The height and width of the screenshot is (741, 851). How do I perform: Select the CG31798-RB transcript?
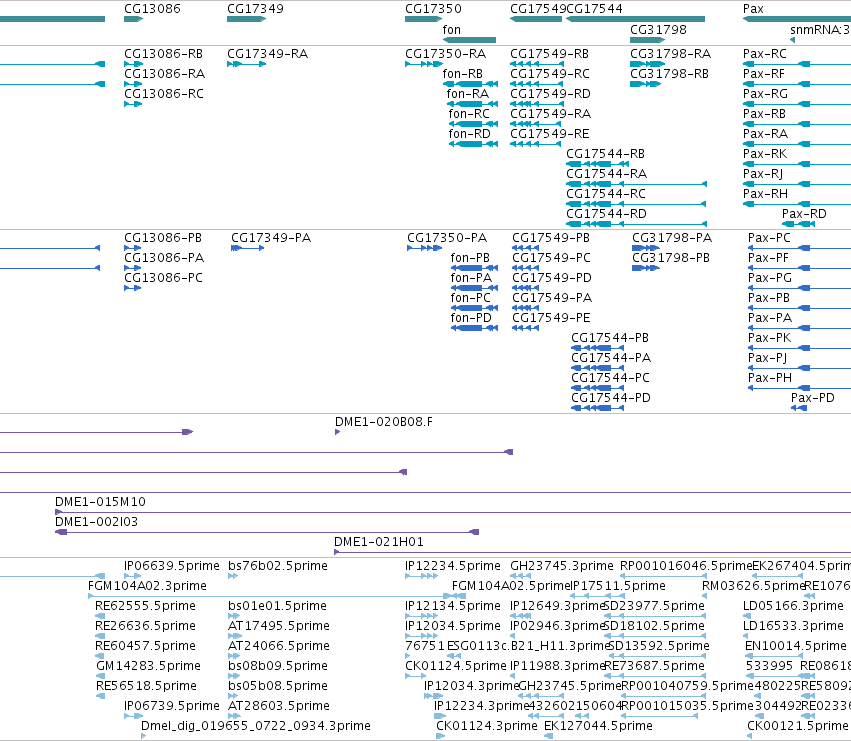point(645,84)
